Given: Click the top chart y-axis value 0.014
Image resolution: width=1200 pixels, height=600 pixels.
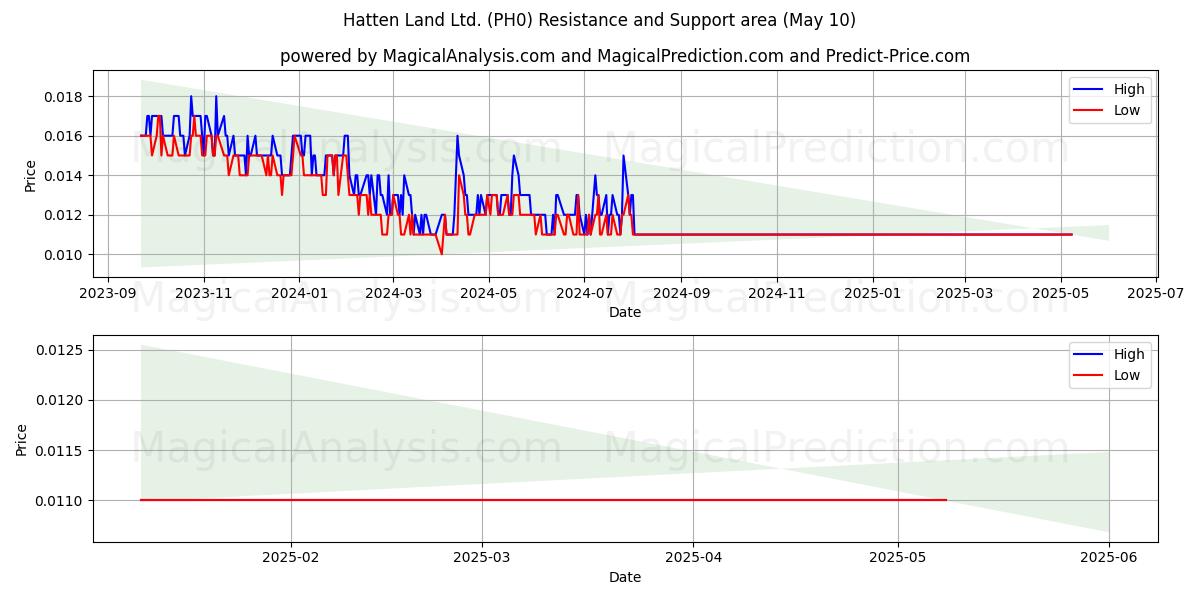Looking at the screenshot, I should pos(66,176).
